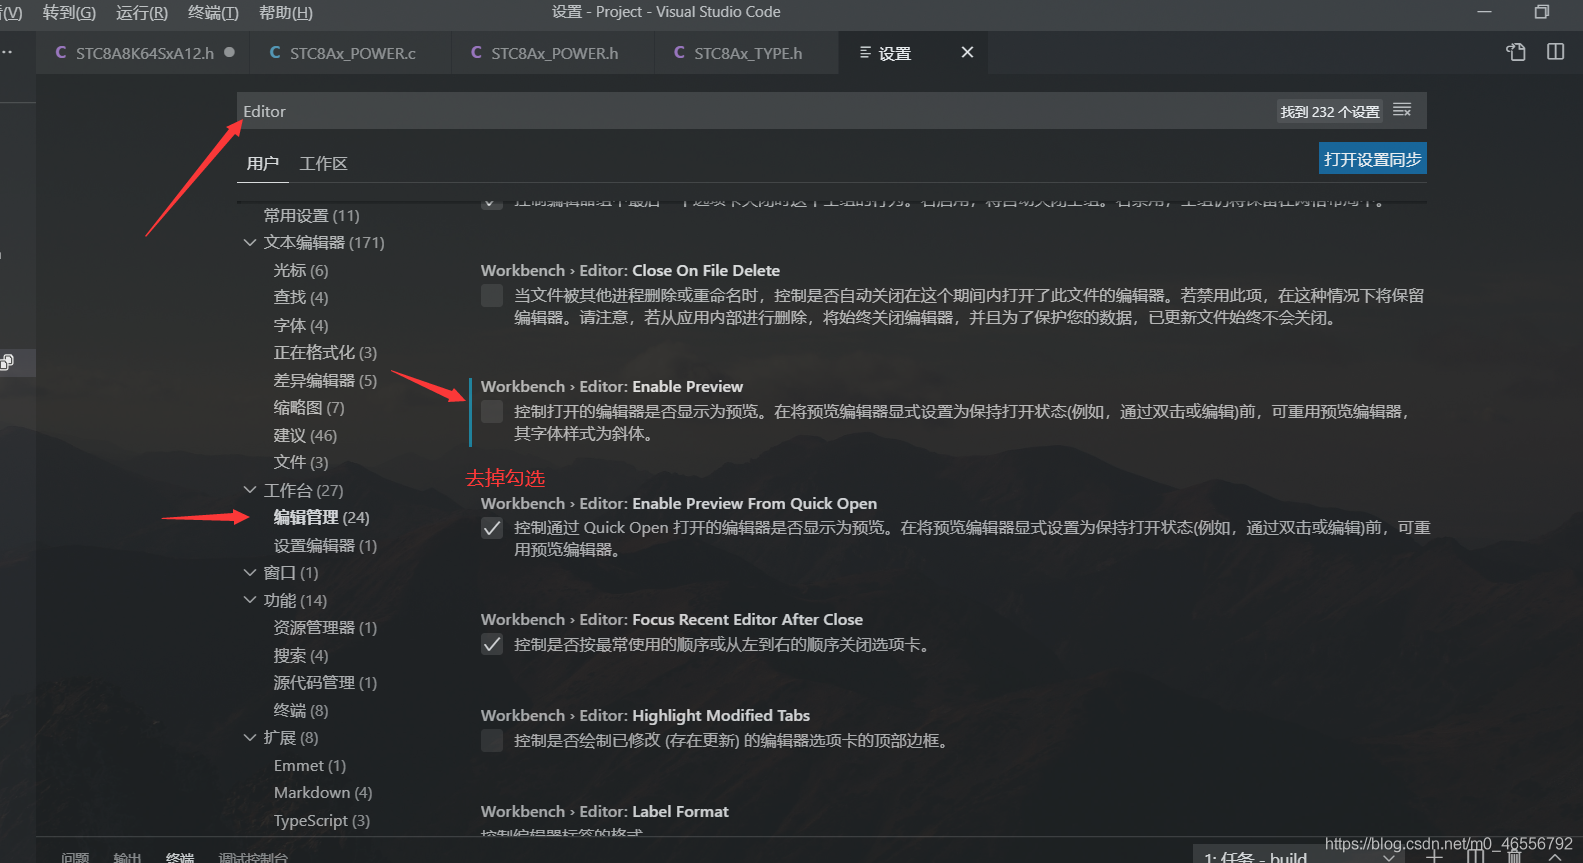The height and width of the screenshot is (863, 1583).
Task: Clear the settings search filter icon
Action: [1402, 110]
